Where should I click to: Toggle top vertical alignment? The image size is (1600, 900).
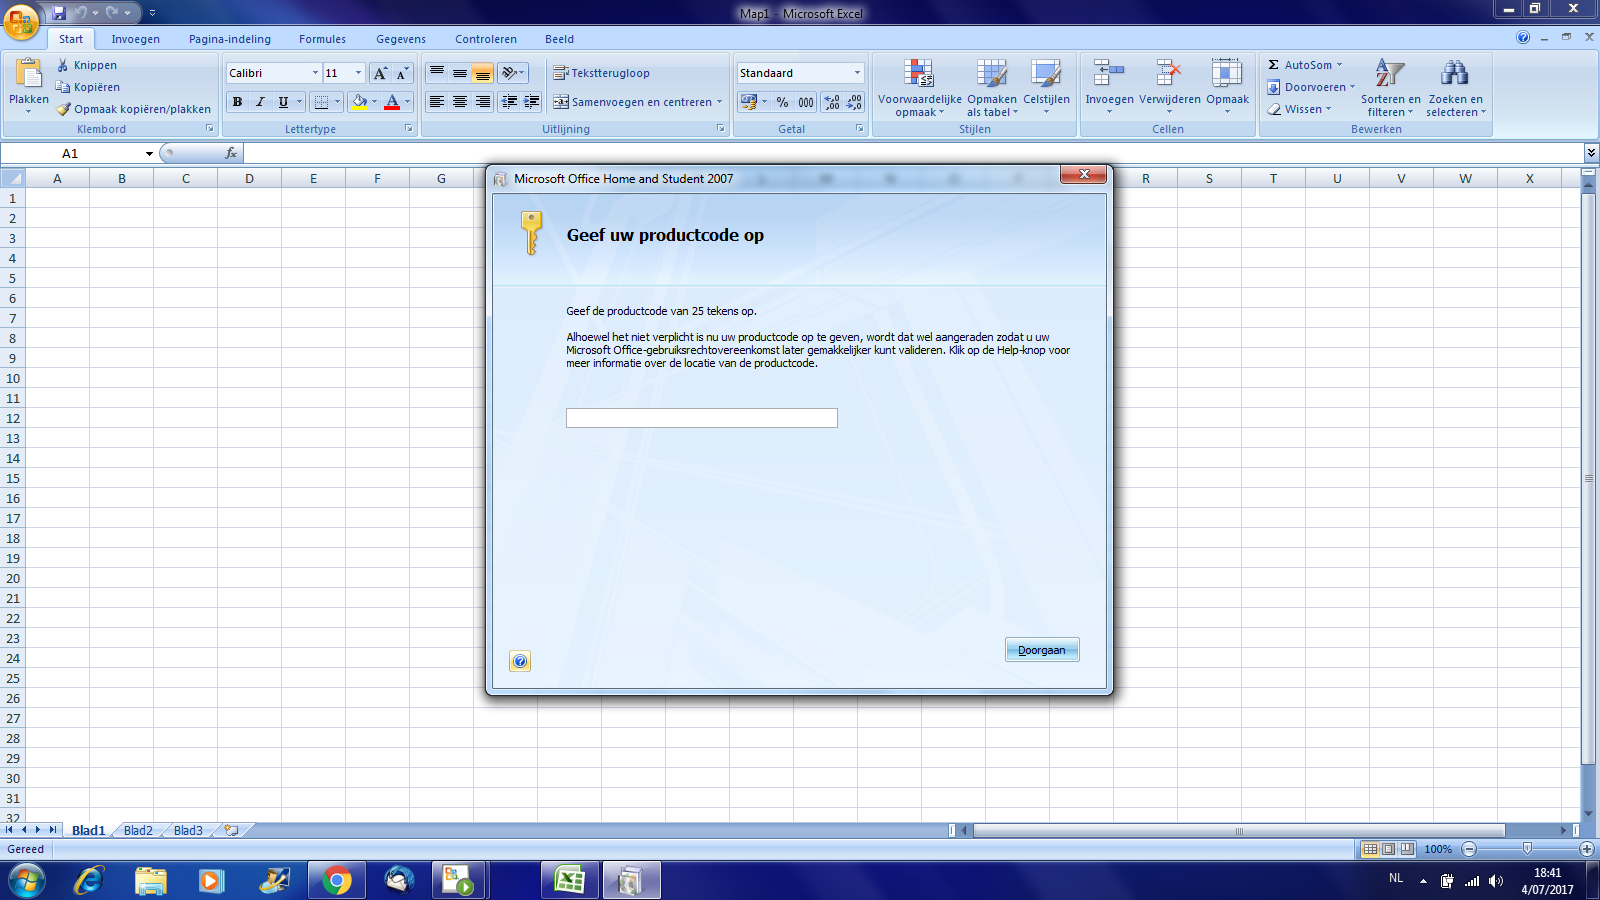[436, 73]
